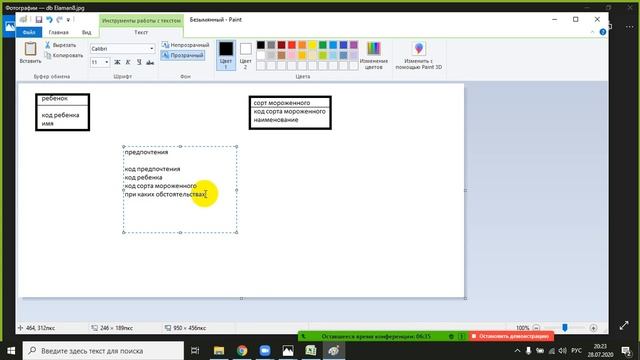Open Google Chrome from taskbar
Viewport: 640px width, 360px height.
tap(242, 351)
